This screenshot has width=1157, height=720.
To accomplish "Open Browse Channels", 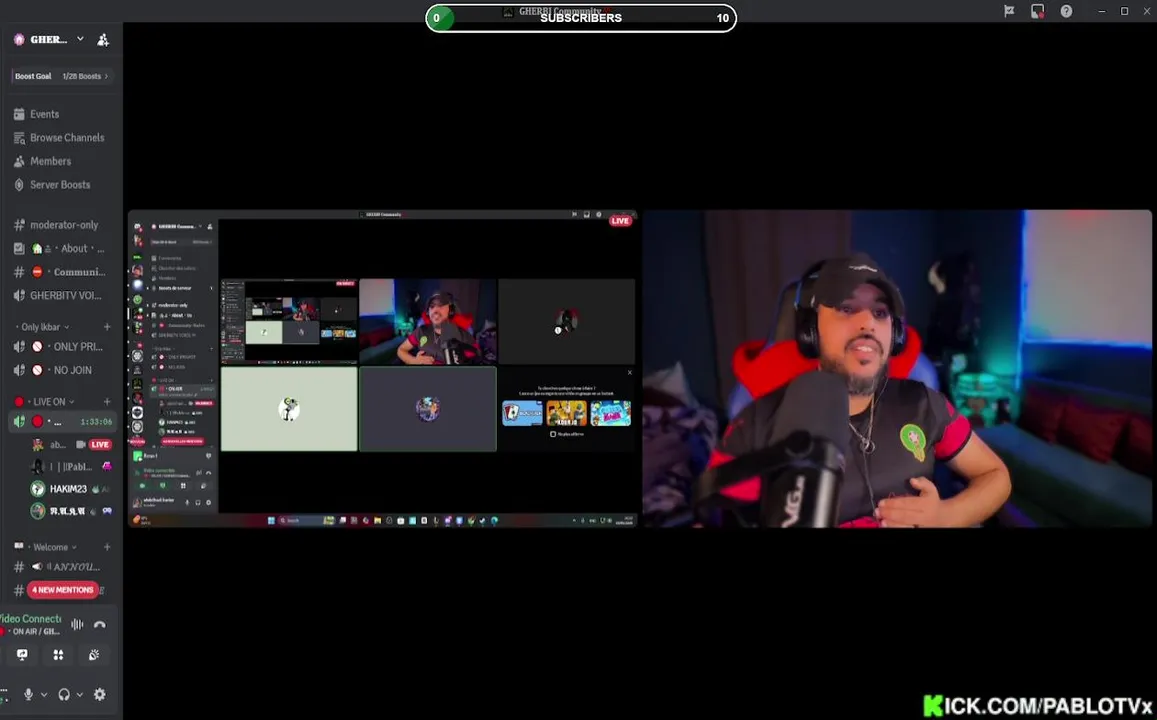I will click(x=66, y=138).
